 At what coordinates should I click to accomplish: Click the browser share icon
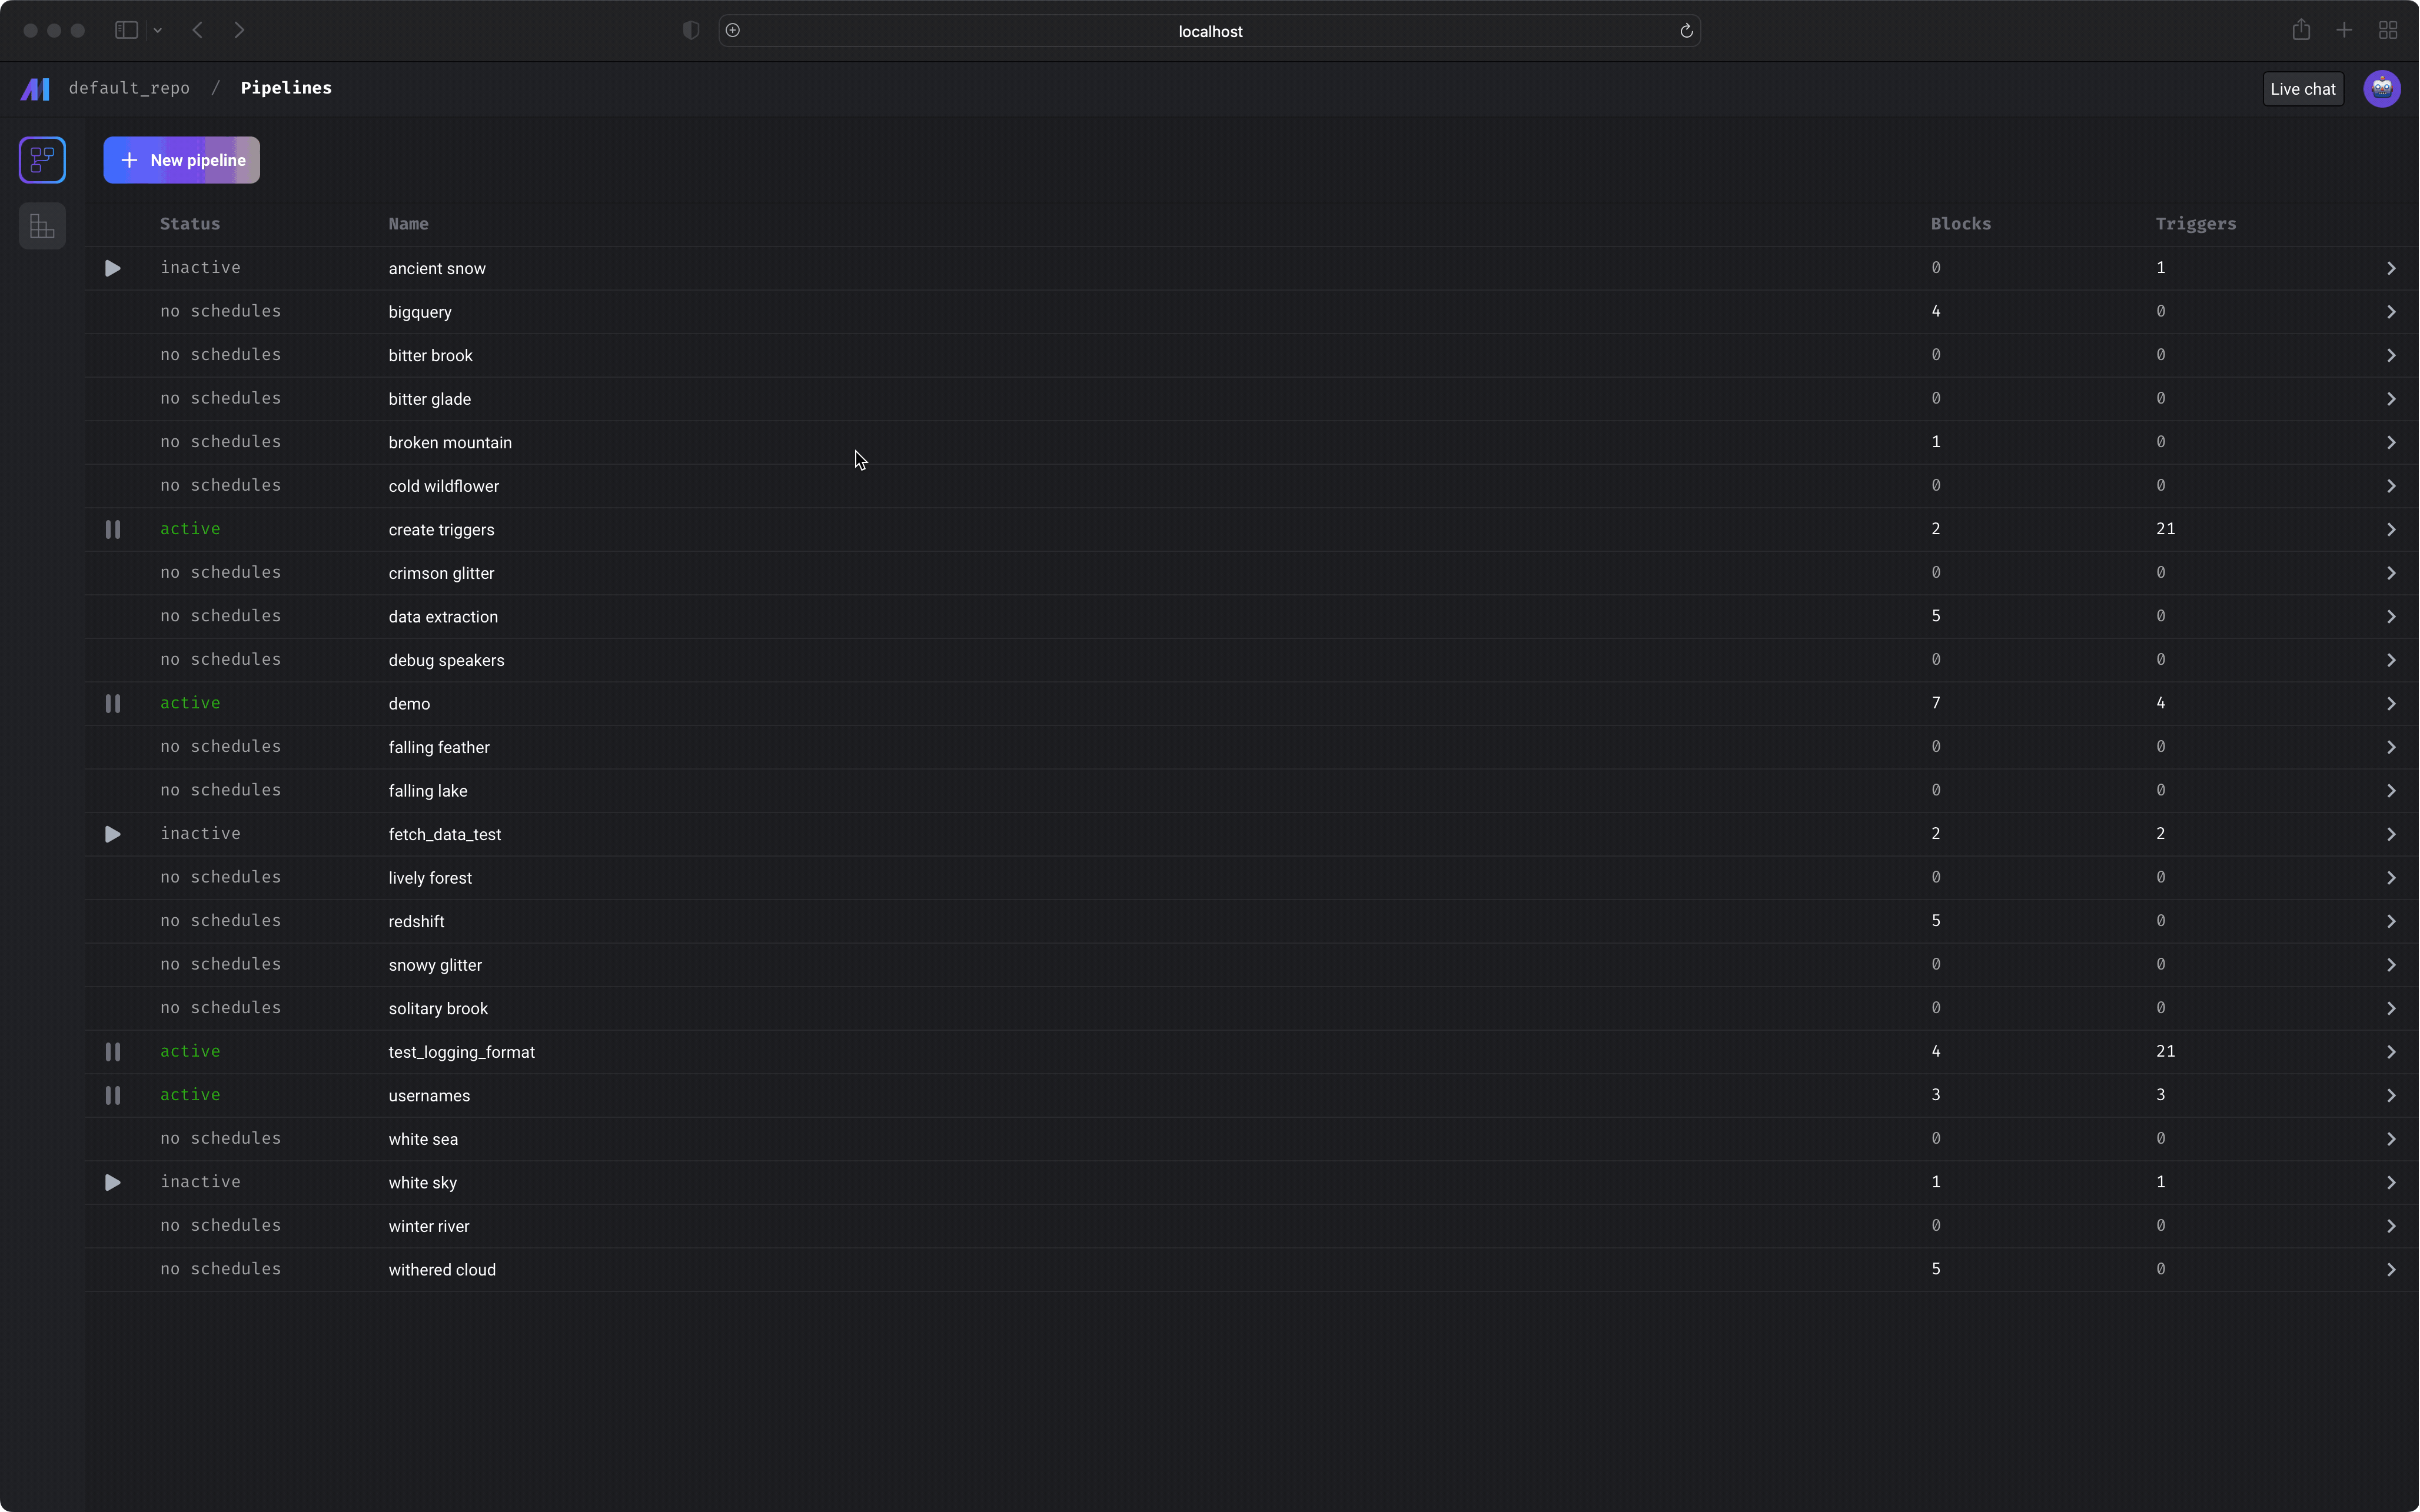click(2301, 31)
